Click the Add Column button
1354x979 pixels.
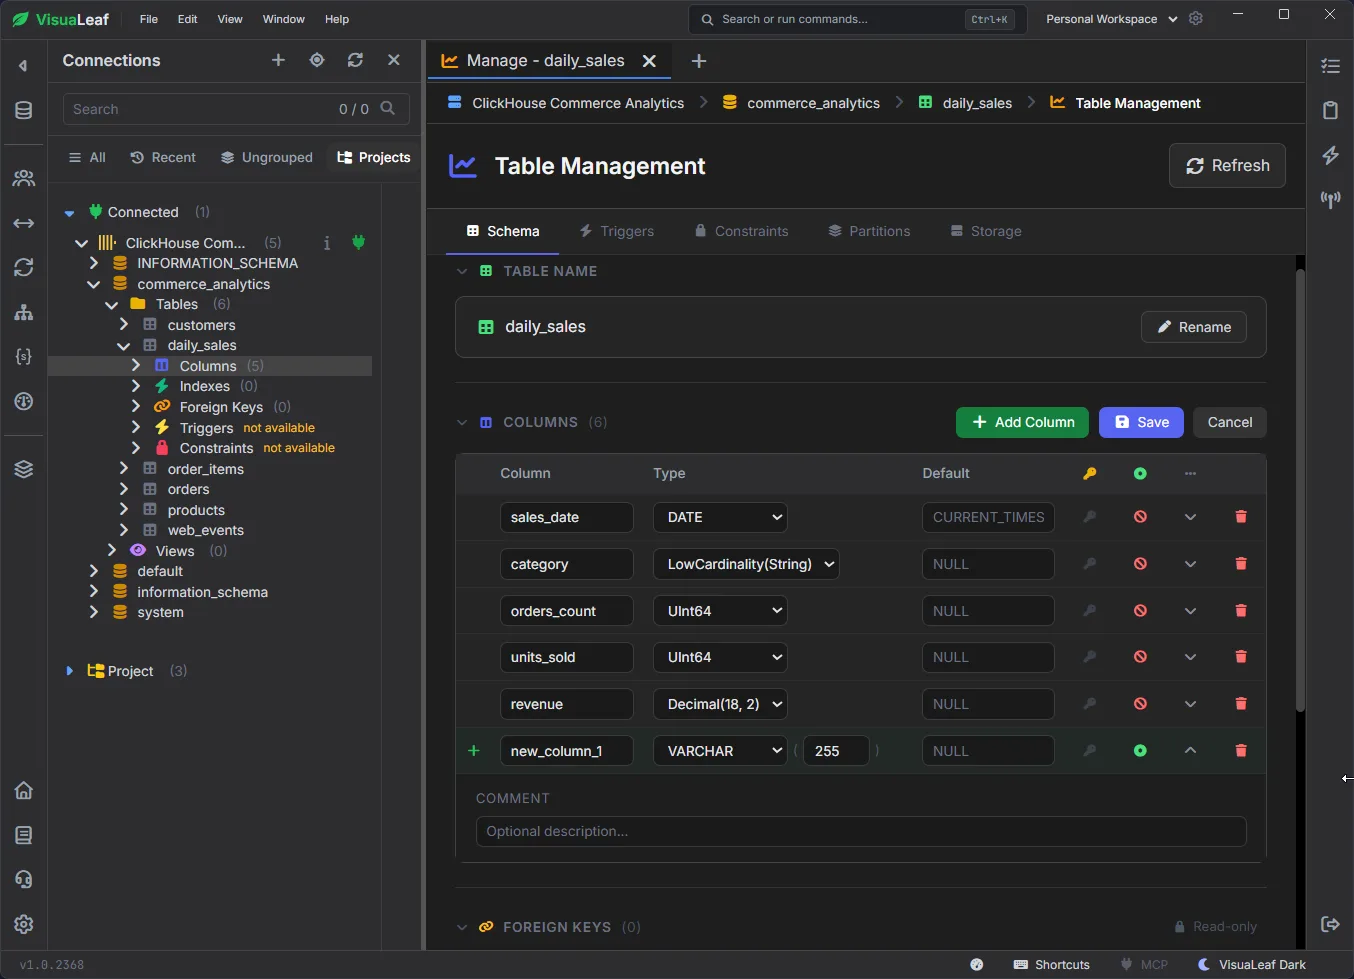point(1024,422)
